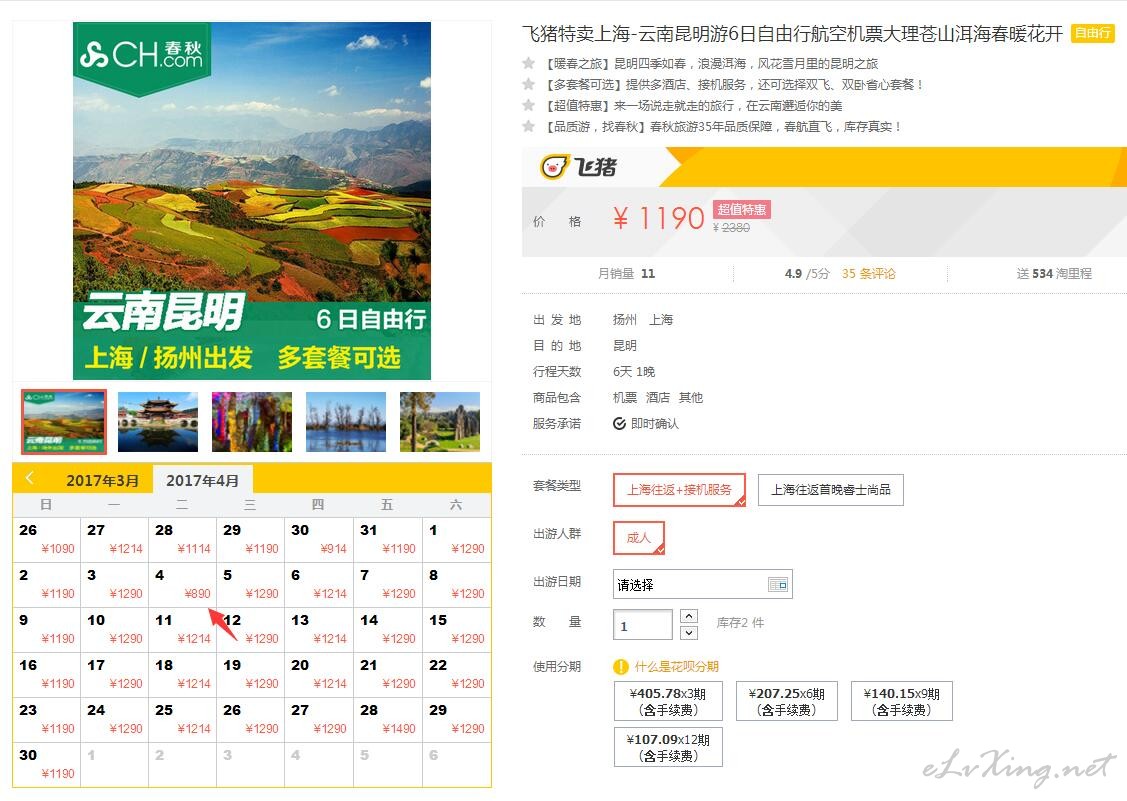Click the star beside 暖春之旅 line
Viewport: 1127px width, 801px height.
tap(529, 63)
